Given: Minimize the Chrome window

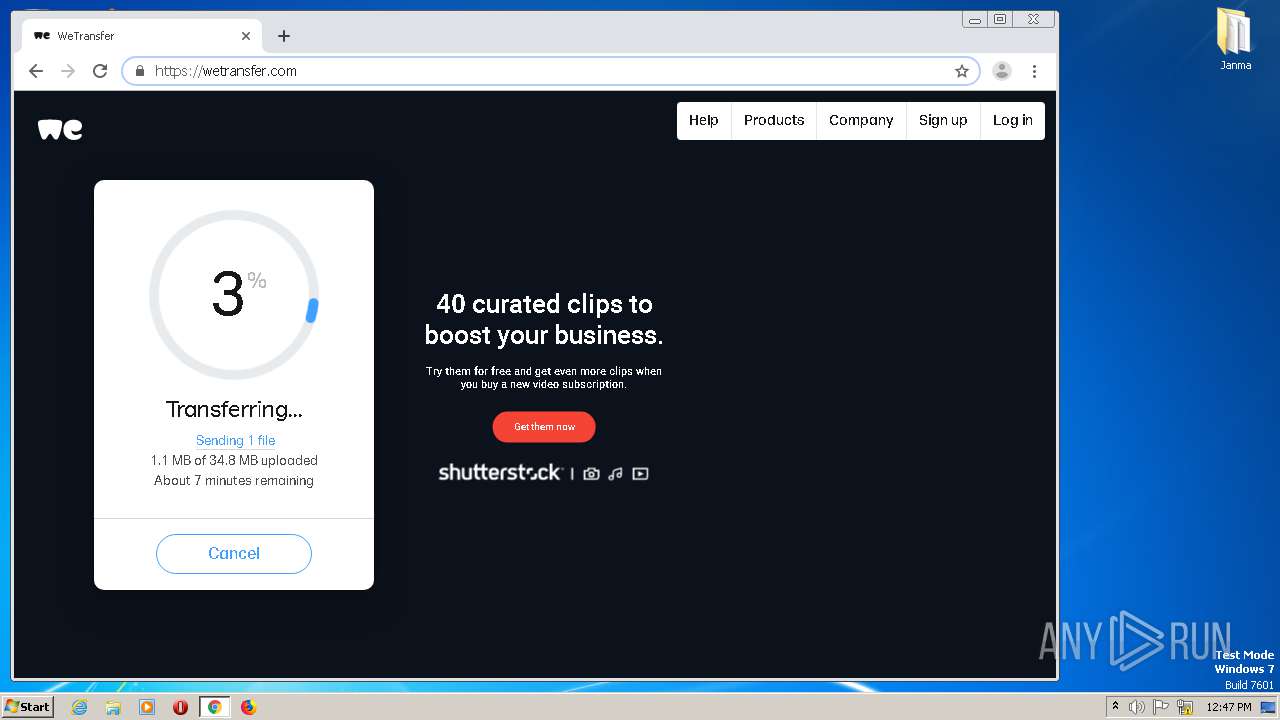Looking at the screenshot, I should pos(975,19).
